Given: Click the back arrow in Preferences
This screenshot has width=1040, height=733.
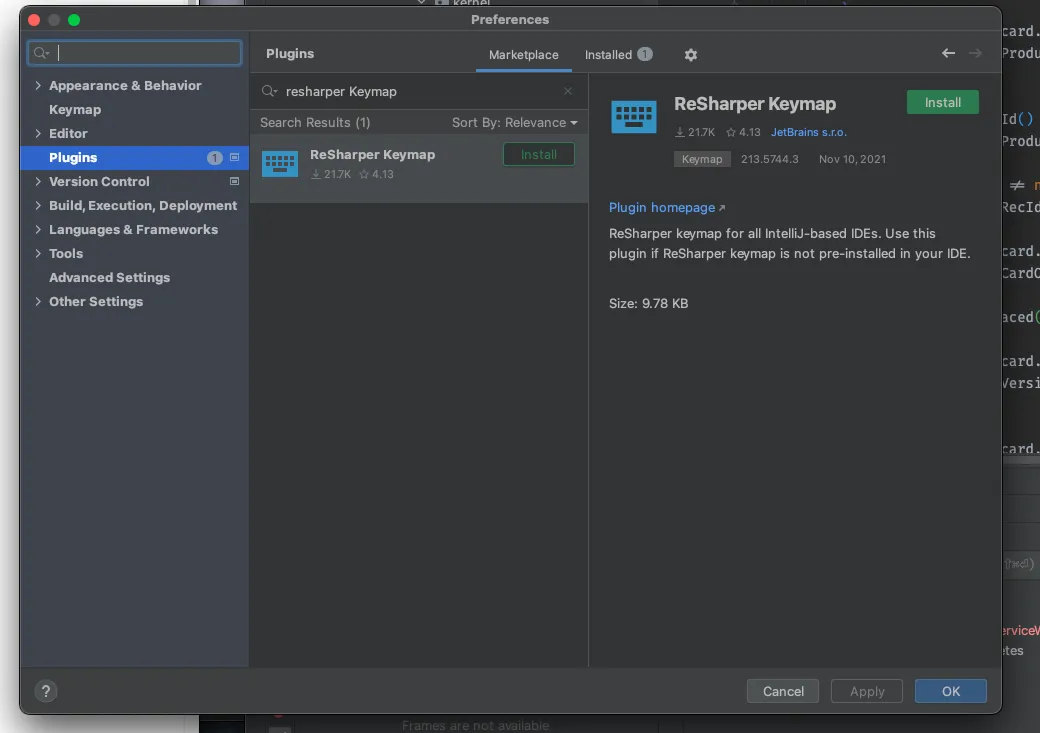Looking at the screenshot, I should 948,53.
